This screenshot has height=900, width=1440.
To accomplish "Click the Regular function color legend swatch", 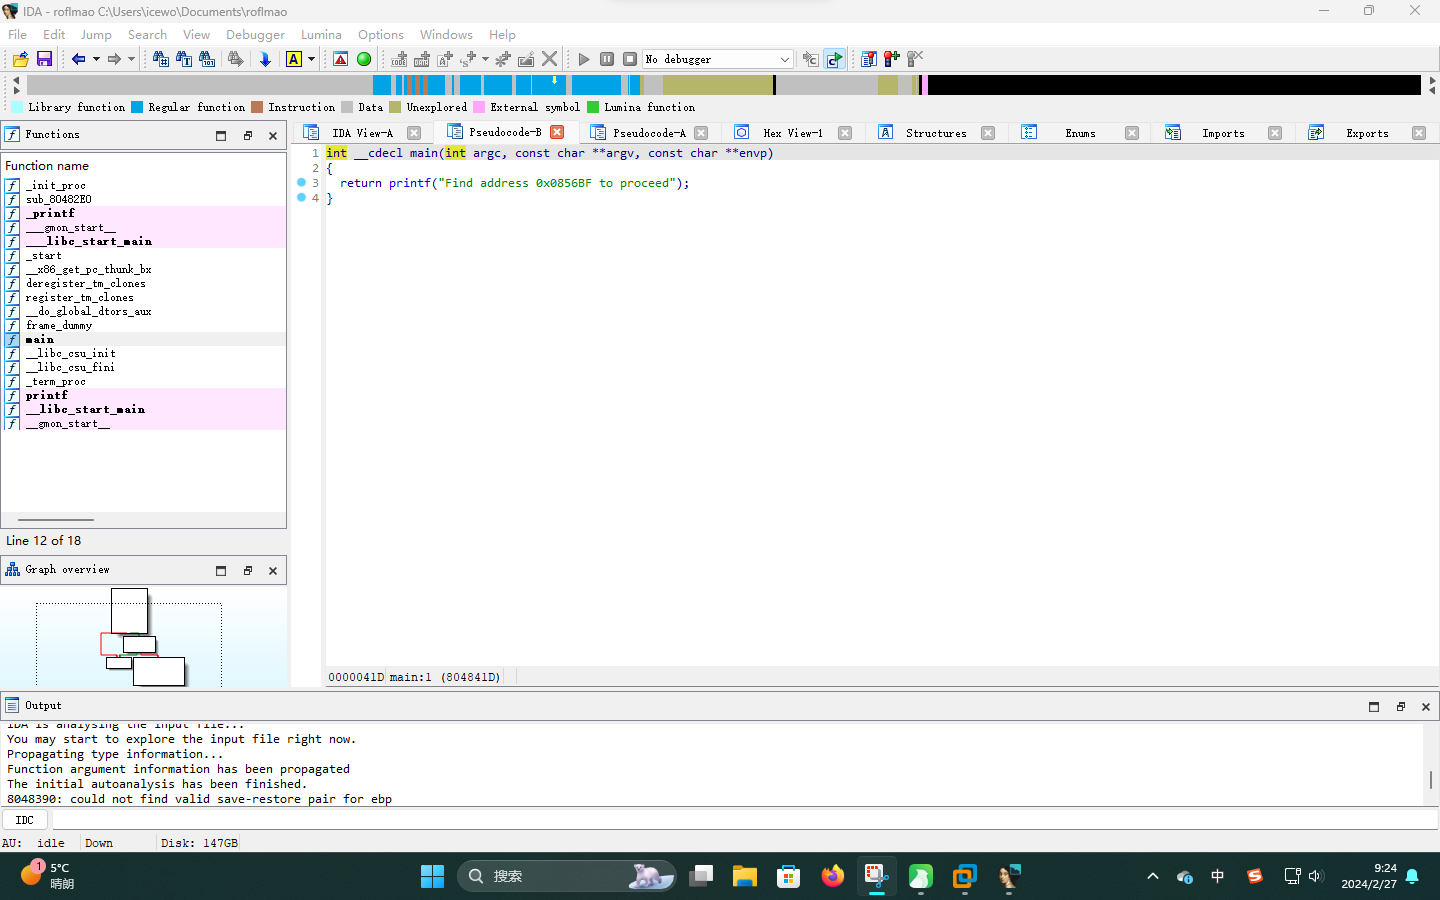I will (x=137, y=107).
